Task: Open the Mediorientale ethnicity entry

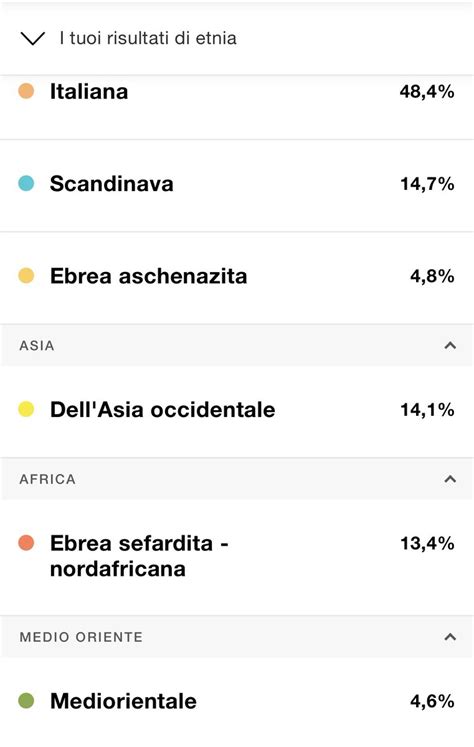Action: click(x=237, y=702)
